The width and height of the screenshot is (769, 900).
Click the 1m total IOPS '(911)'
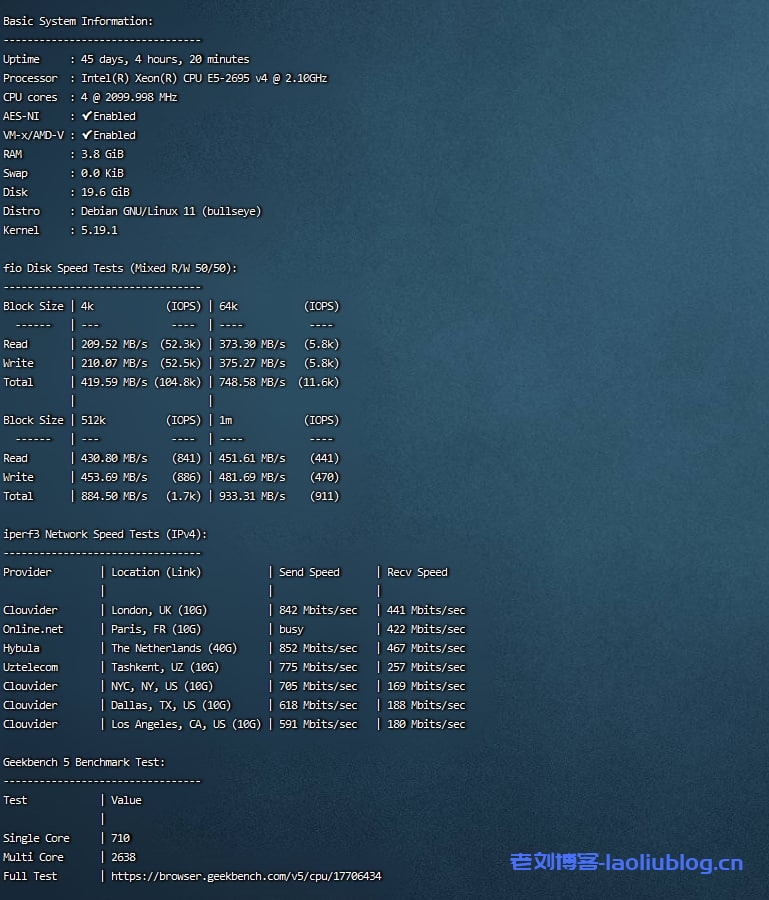[x=325, y=496]
